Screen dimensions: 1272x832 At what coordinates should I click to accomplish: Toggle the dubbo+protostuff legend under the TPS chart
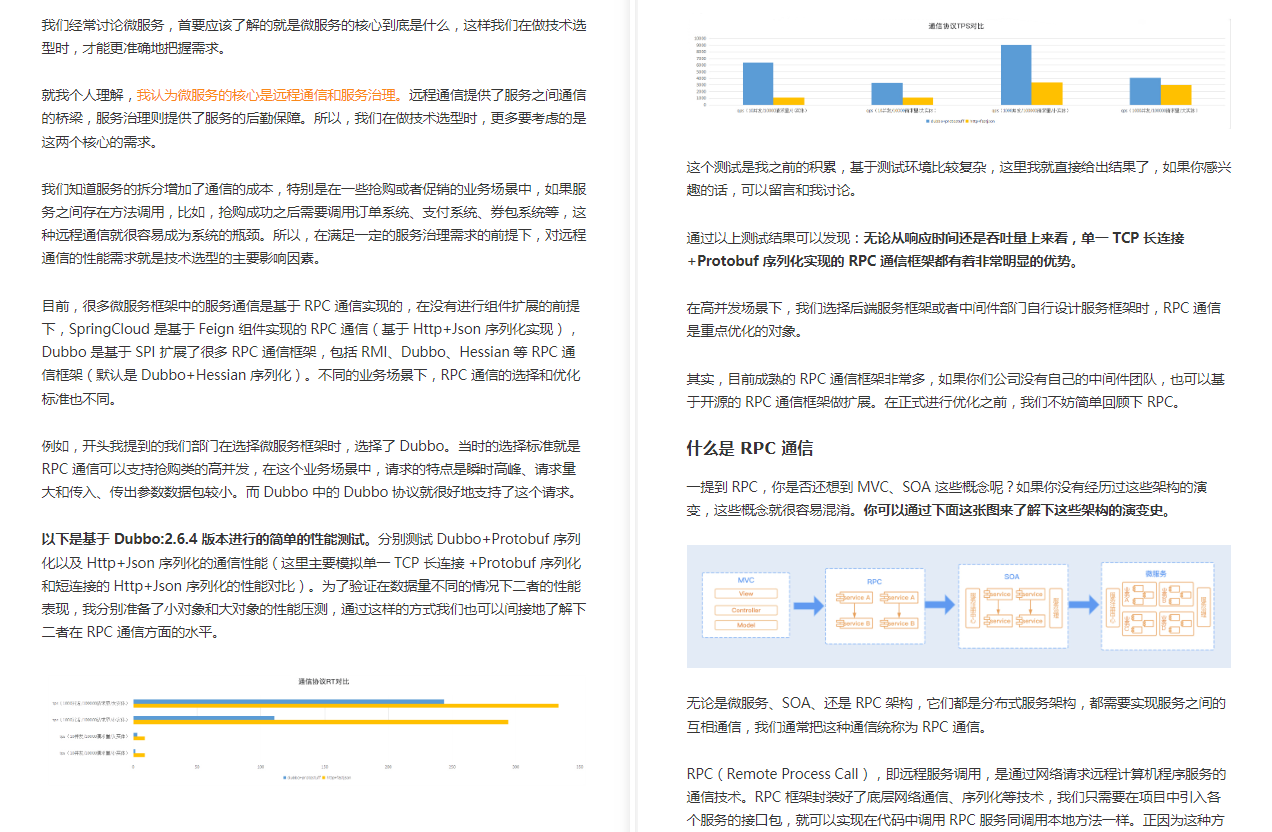[x=943, y=121]
